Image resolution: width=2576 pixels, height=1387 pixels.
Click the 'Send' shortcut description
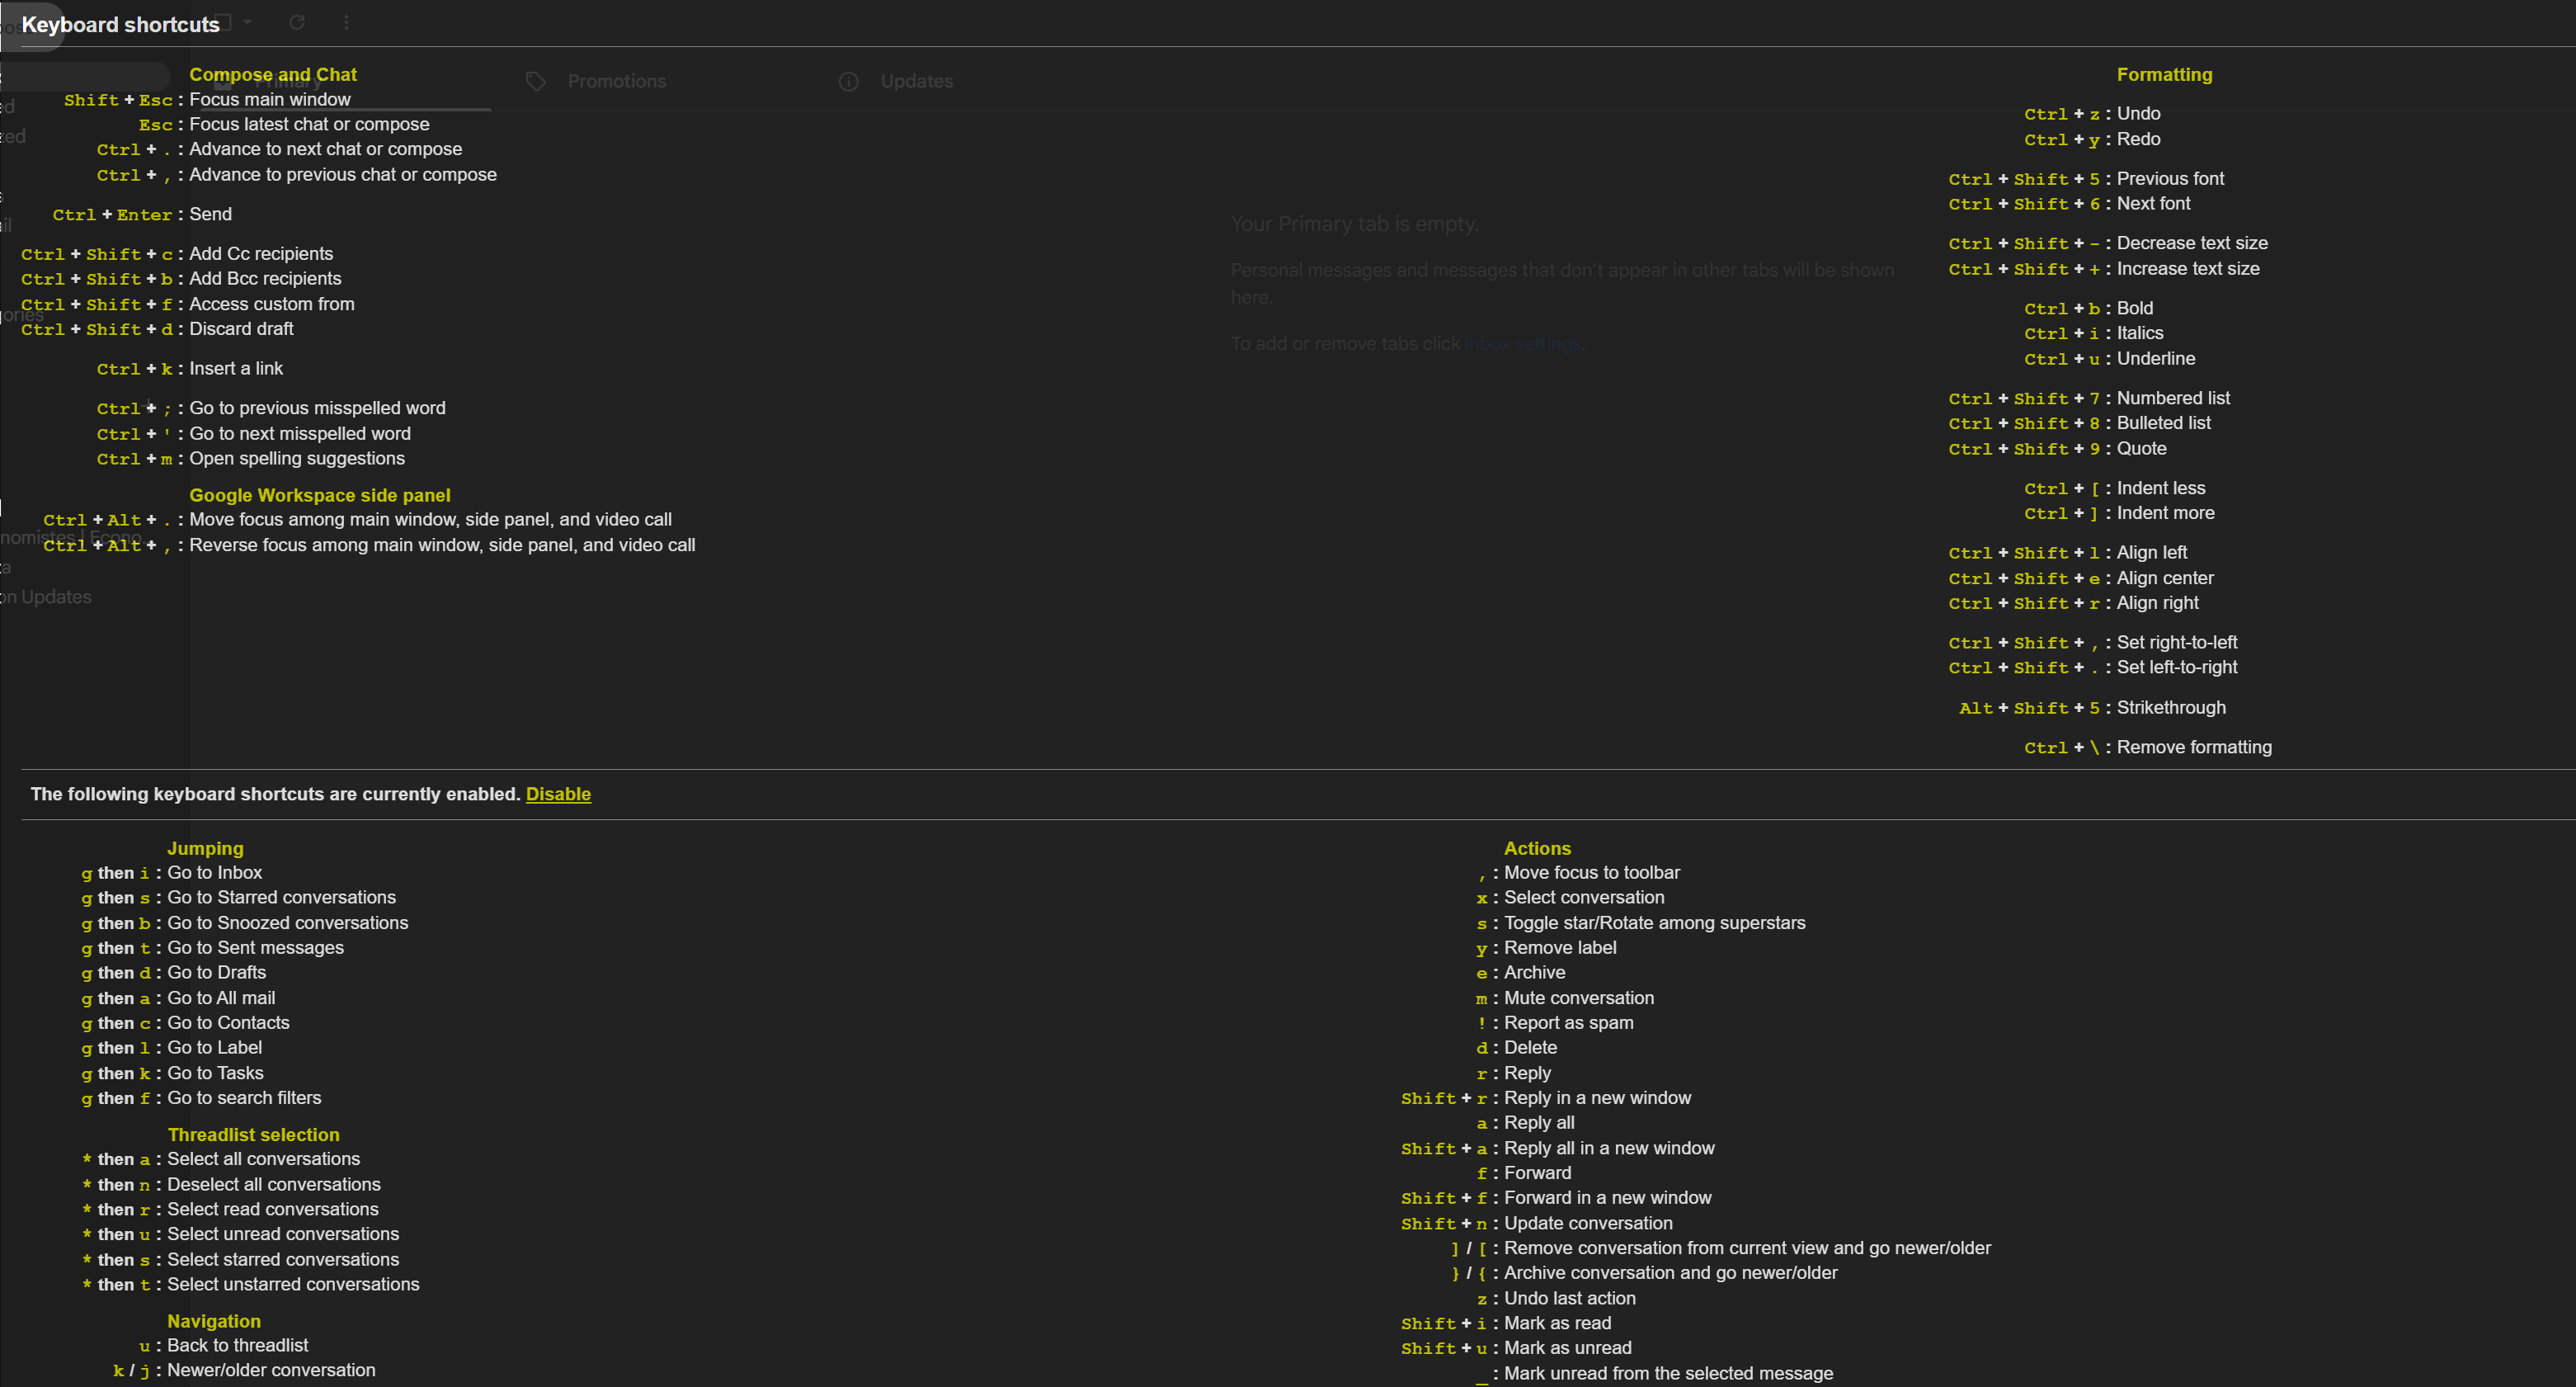coord(210,214)
